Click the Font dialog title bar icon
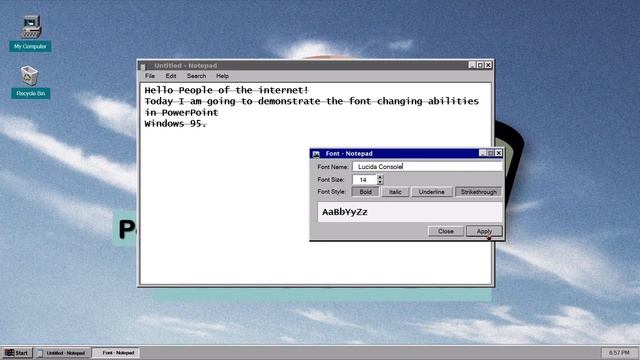 [x=316, y=154]
